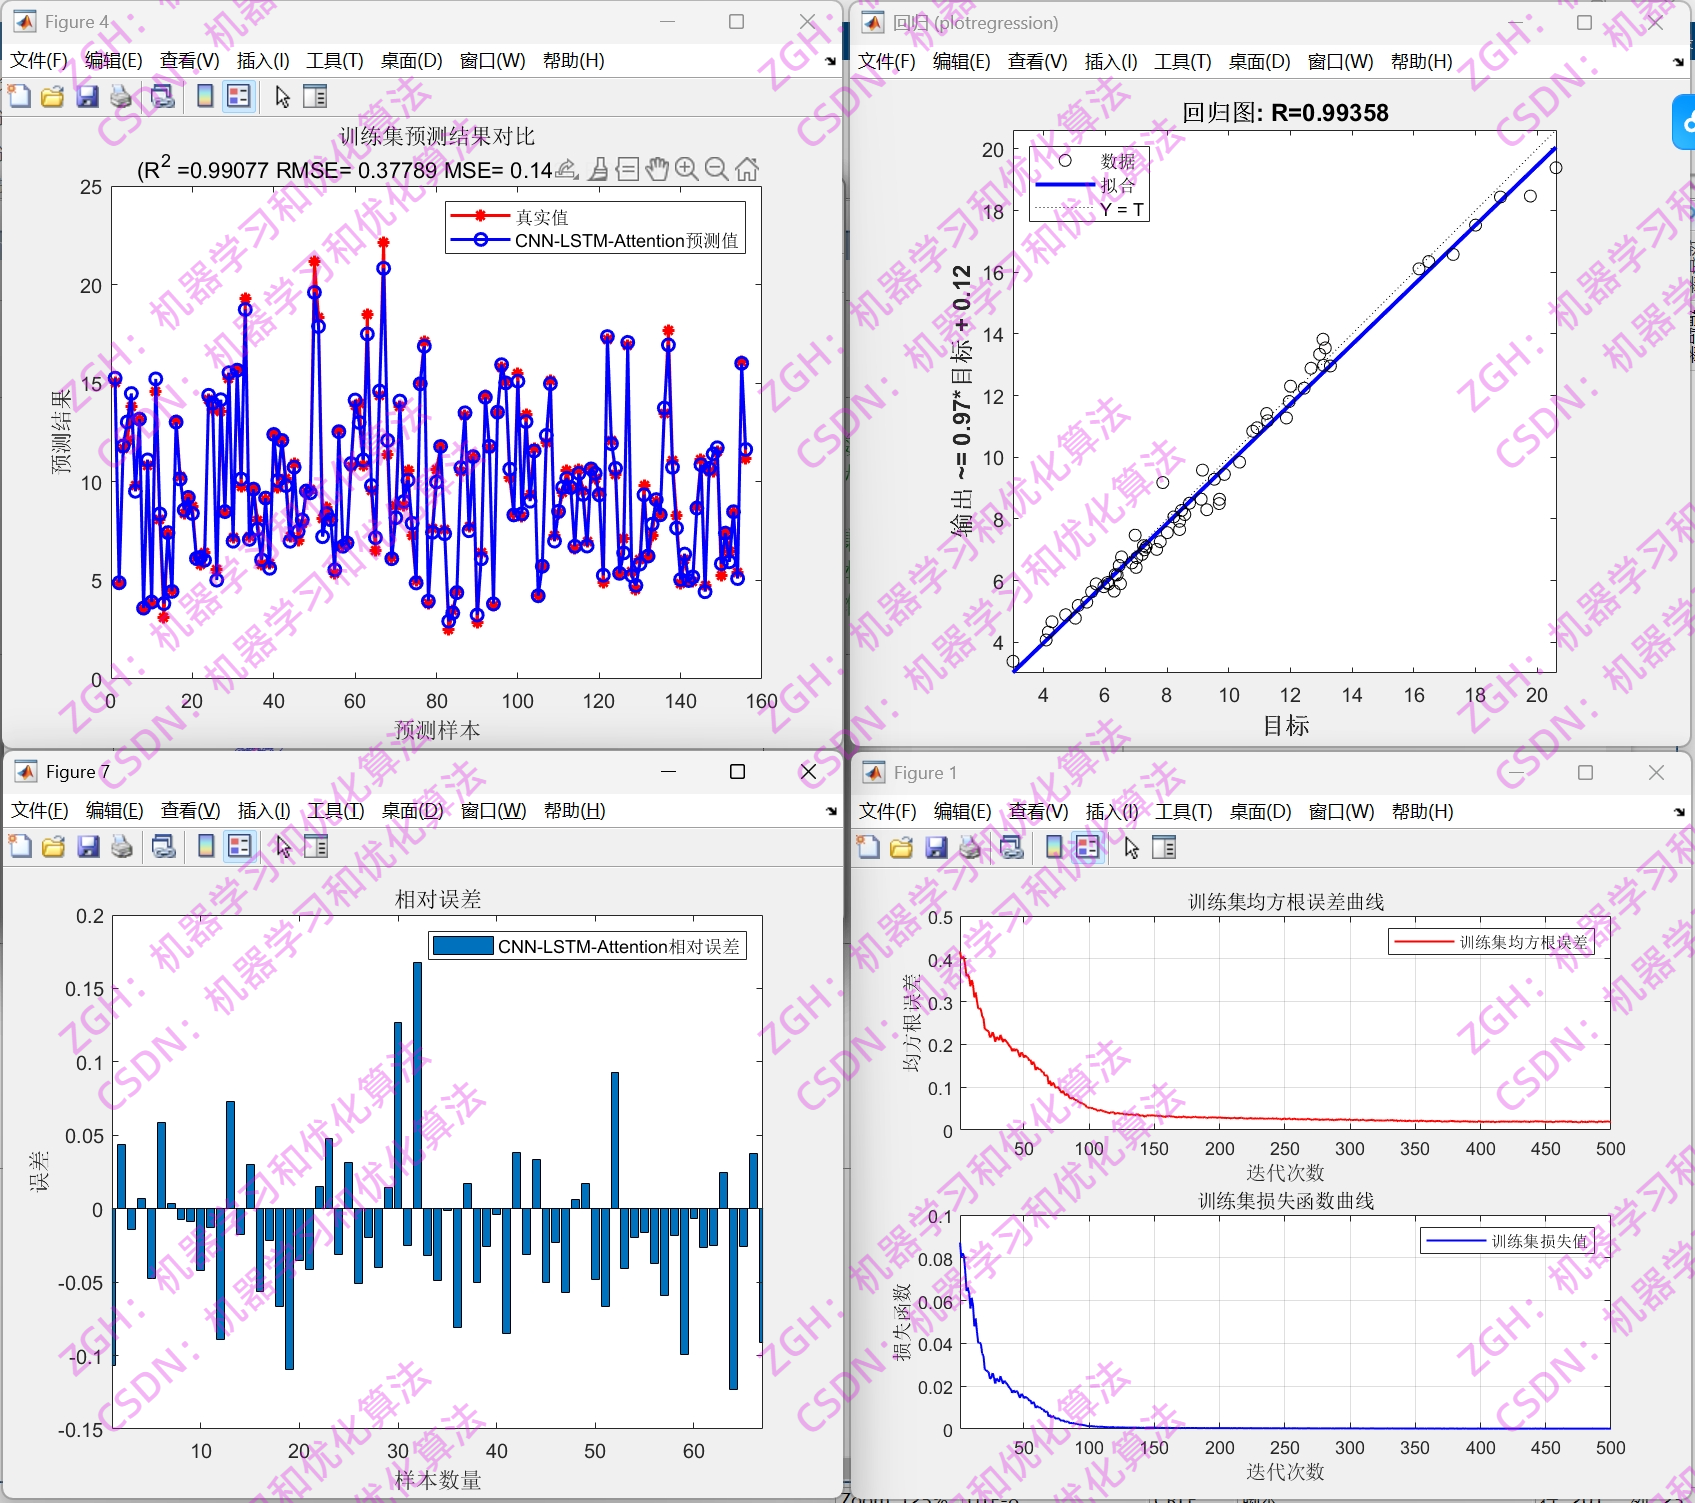
Task: Open the Property Inspector icon in Figure 1
Action: click(1164, 846)
